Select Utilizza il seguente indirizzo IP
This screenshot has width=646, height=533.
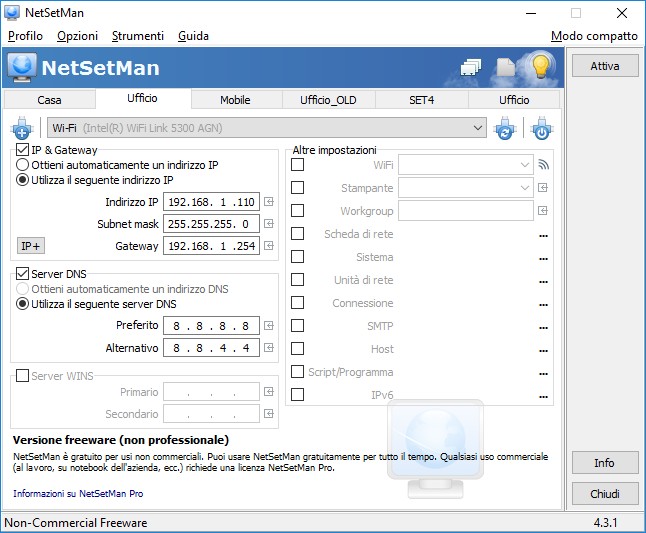coord(22,180)
